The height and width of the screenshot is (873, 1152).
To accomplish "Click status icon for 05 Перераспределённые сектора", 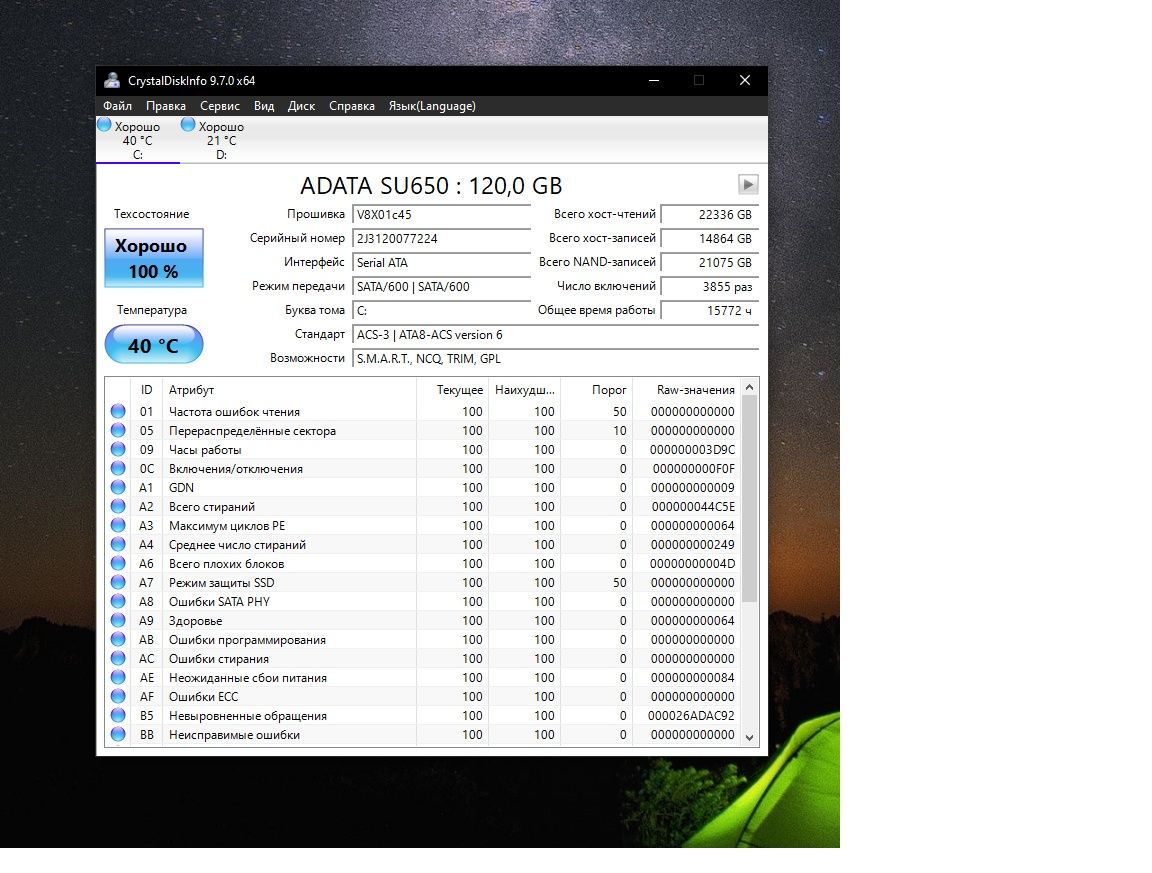I will (118, 431).
